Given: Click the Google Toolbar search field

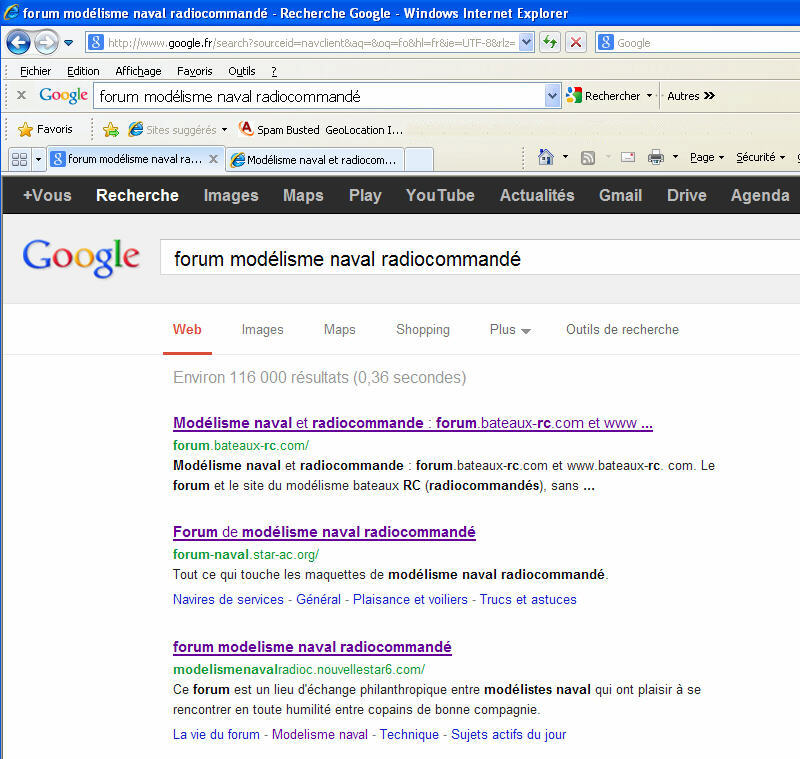Looking at the screenshot, I should [319, 96].
